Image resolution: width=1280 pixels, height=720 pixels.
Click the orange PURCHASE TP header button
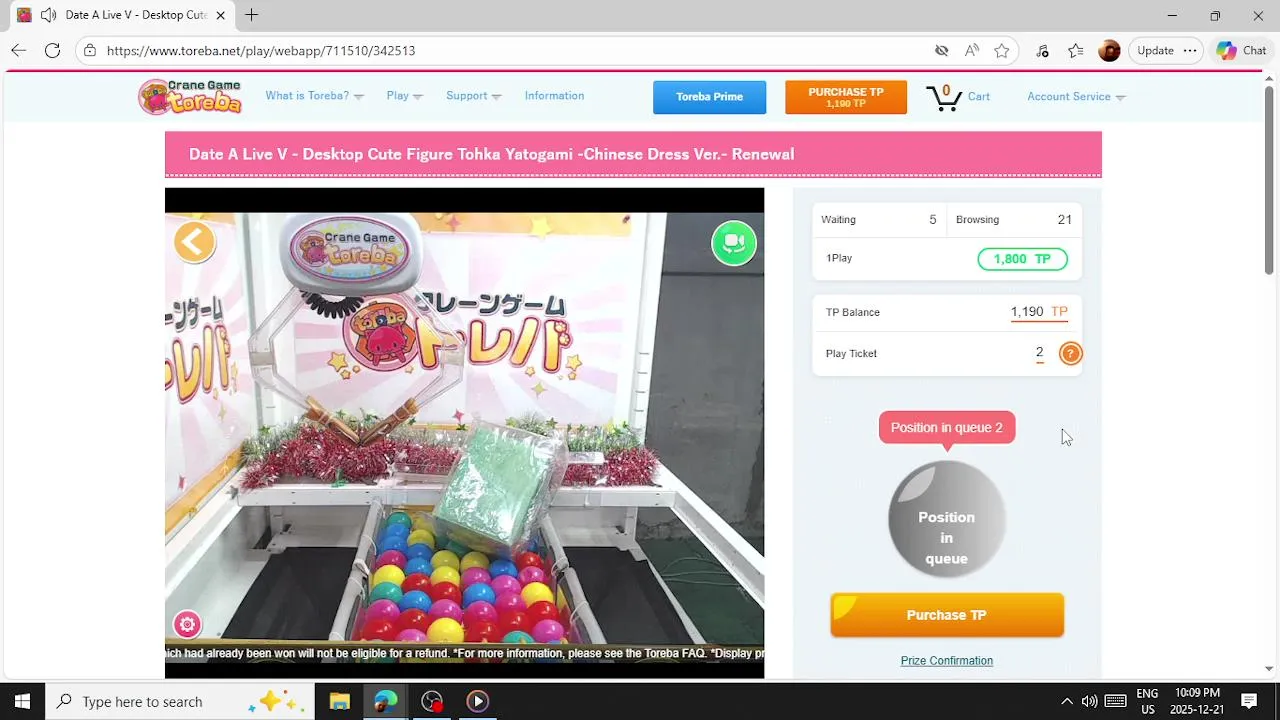[846, 97]
